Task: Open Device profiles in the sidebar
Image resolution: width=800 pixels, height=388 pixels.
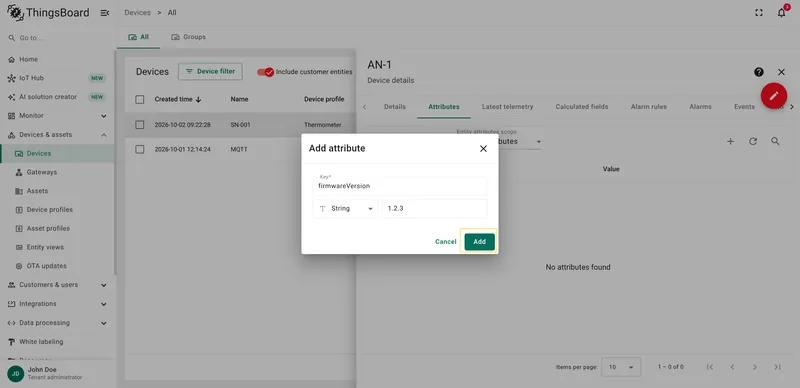Action: click(49, 210)
